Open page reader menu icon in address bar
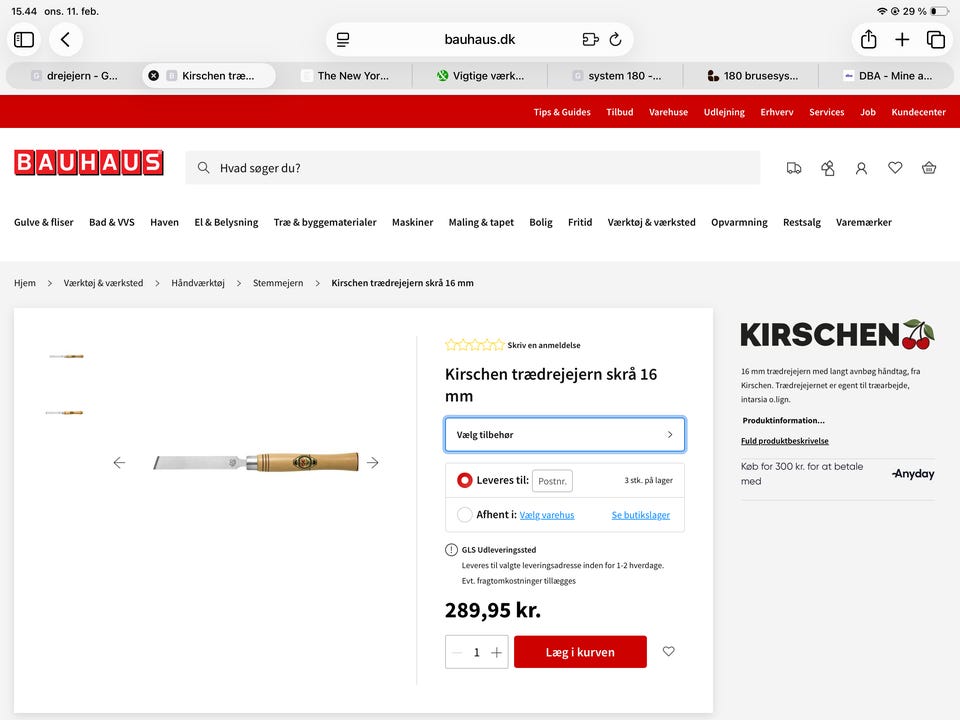Viewport: 960px width, 720px height. pyautogui.click(x=343, y=40)
